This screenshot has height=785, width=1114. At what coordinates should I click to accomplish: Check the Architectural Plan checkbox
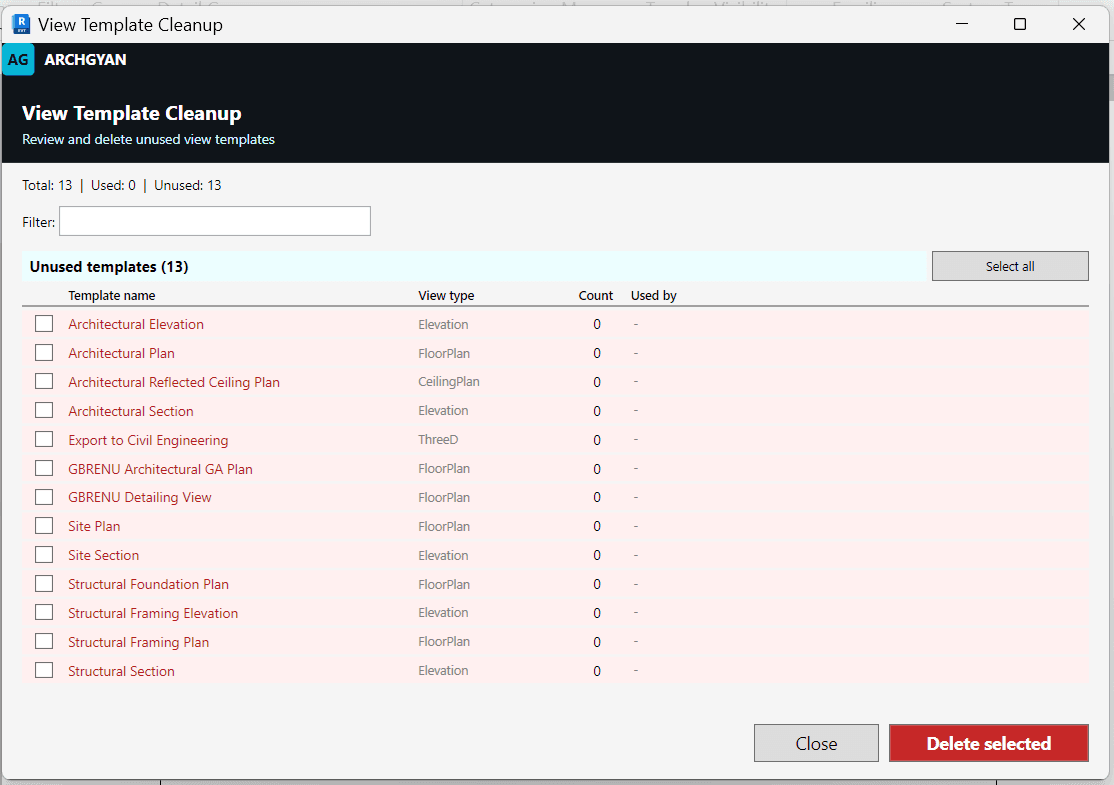coord(44,353)
